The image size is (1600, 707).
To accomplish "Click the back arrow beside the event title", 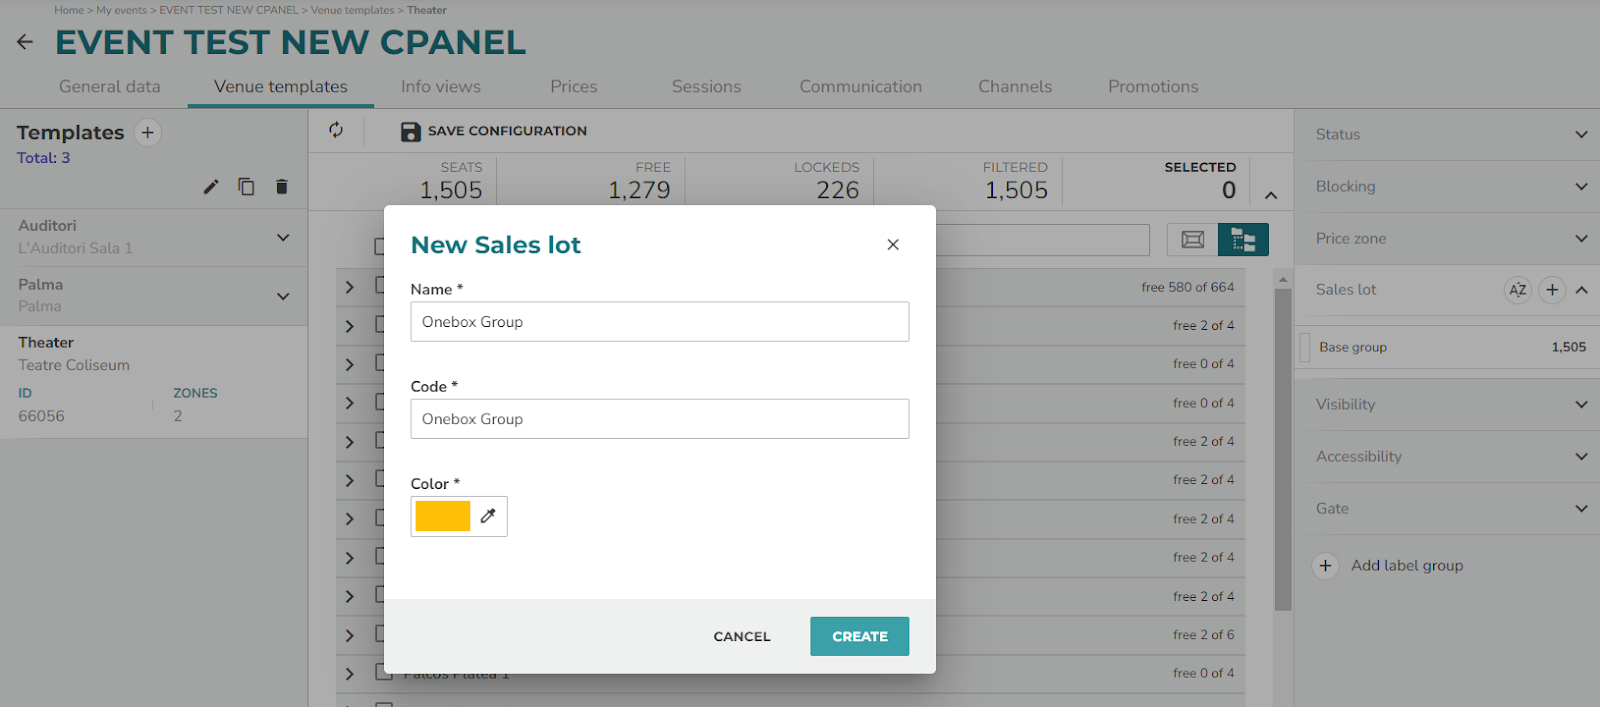I will click(x=25, y=42).
